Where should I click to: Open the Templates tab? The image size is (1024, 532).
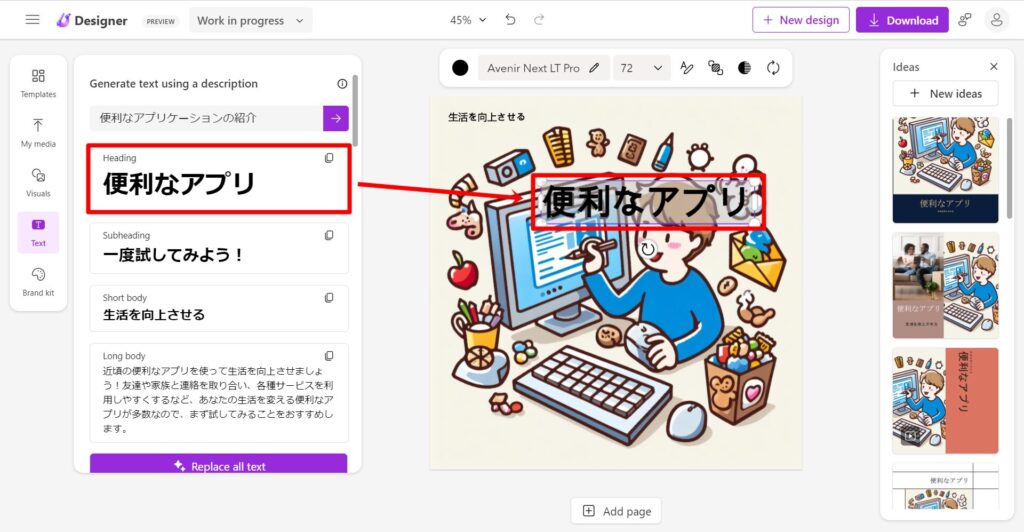tap(39, 83)
